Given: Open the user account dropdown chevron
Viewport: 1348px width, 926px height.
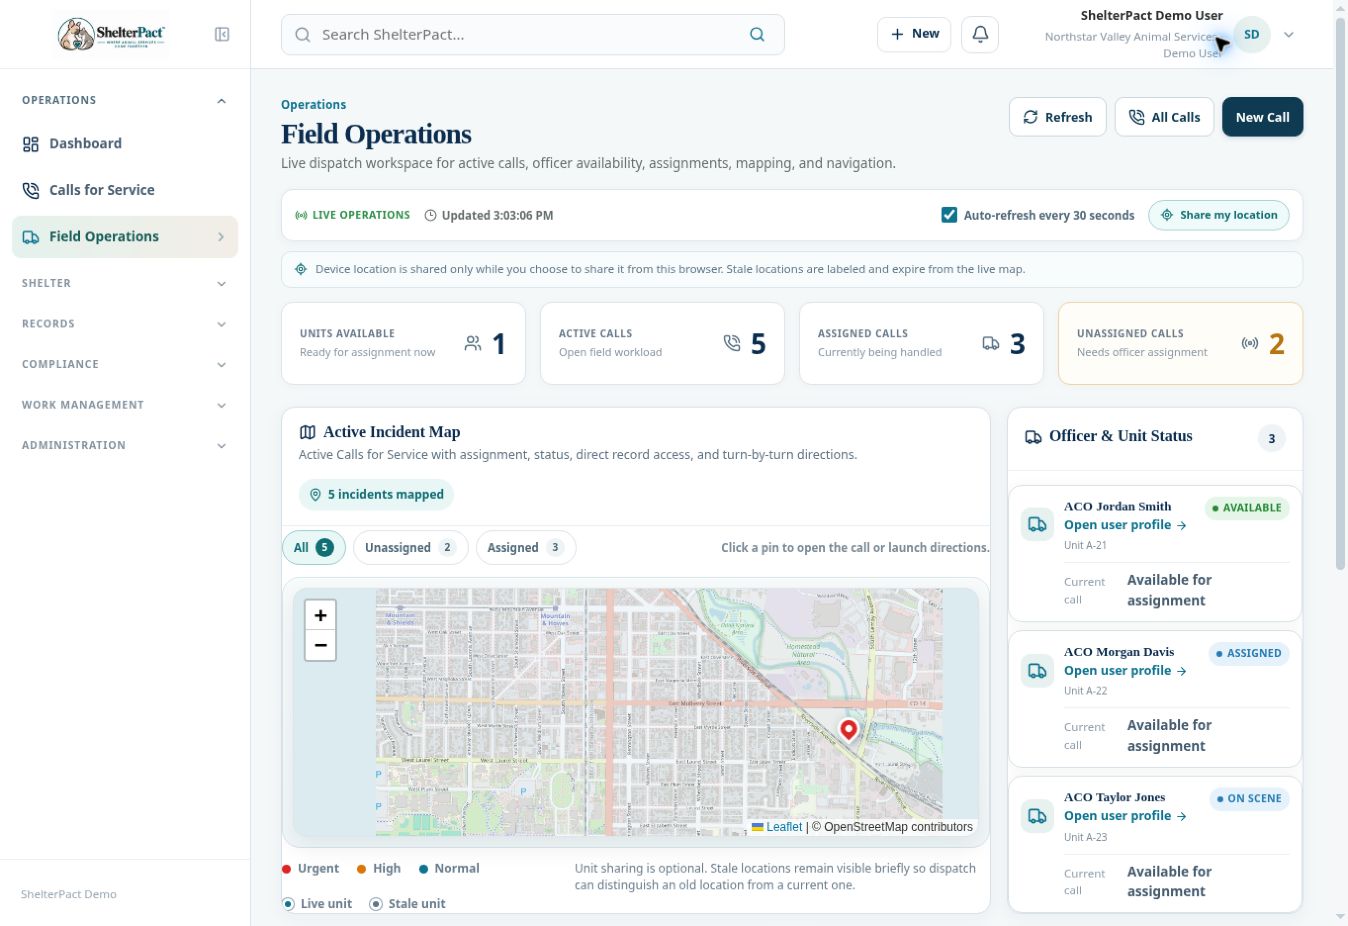Looking at the screenshot, I should 1289,35.
